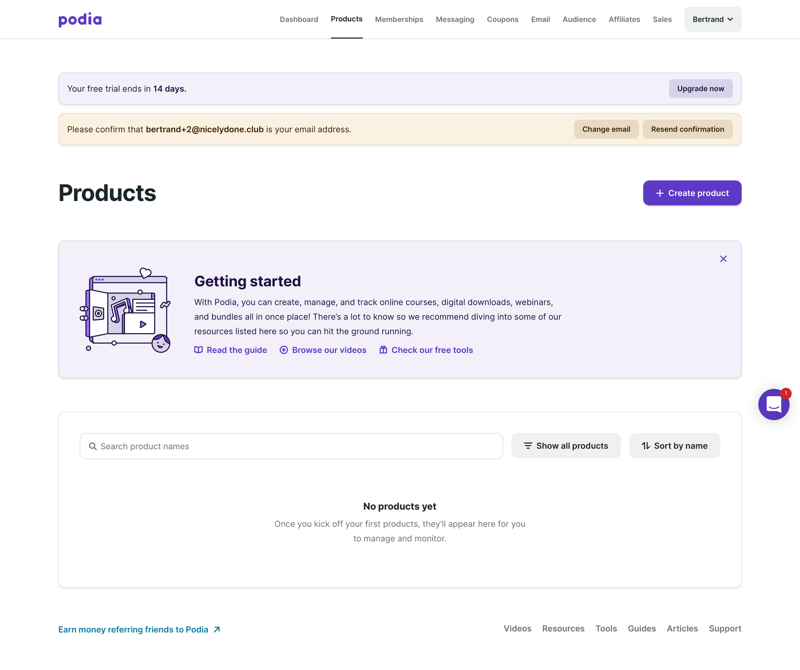
Task: Click the play icon beside Browse our videos
Action: coord(282,350)
